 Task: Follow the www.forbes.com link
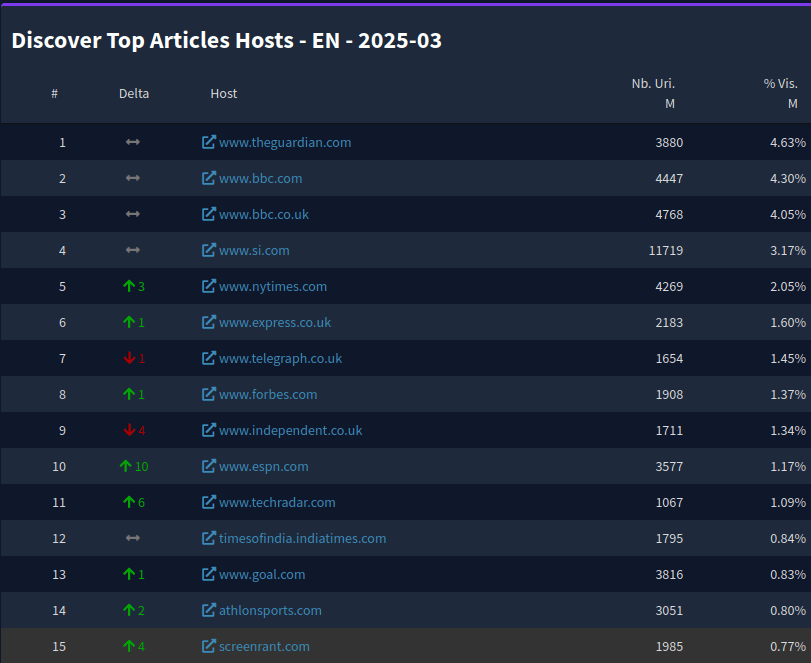click(x=268, y=395)
